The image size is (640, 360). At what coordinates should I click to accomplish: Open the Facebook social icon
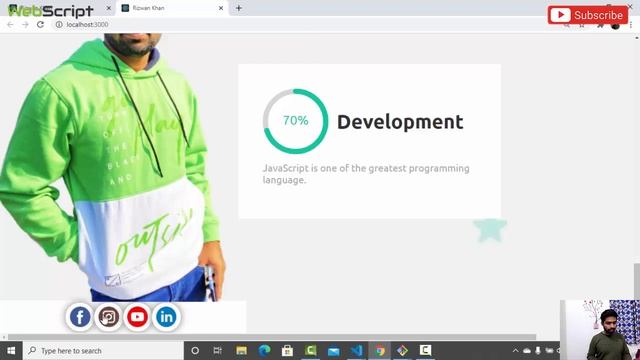pyautogui.click(x=80, y=317)
